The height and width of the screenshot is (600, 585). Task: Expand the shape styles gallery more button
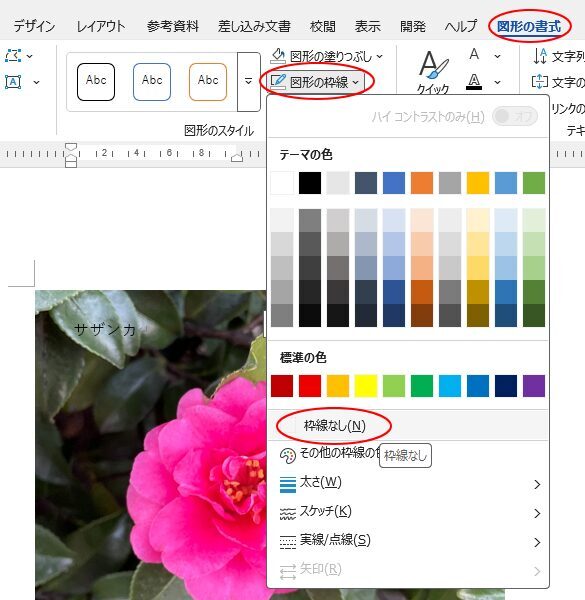[249, 82]
